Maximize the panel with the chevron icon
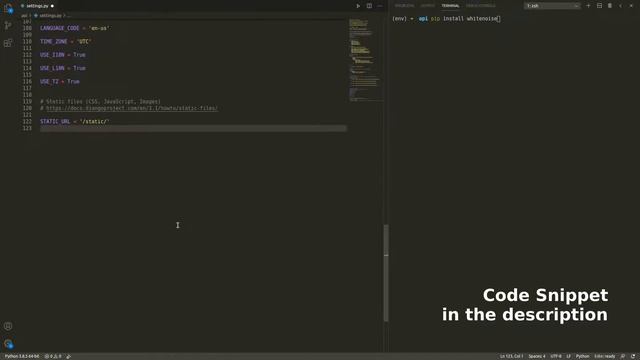This screenshot has height=360, width=640. click(x=620, y=6)
